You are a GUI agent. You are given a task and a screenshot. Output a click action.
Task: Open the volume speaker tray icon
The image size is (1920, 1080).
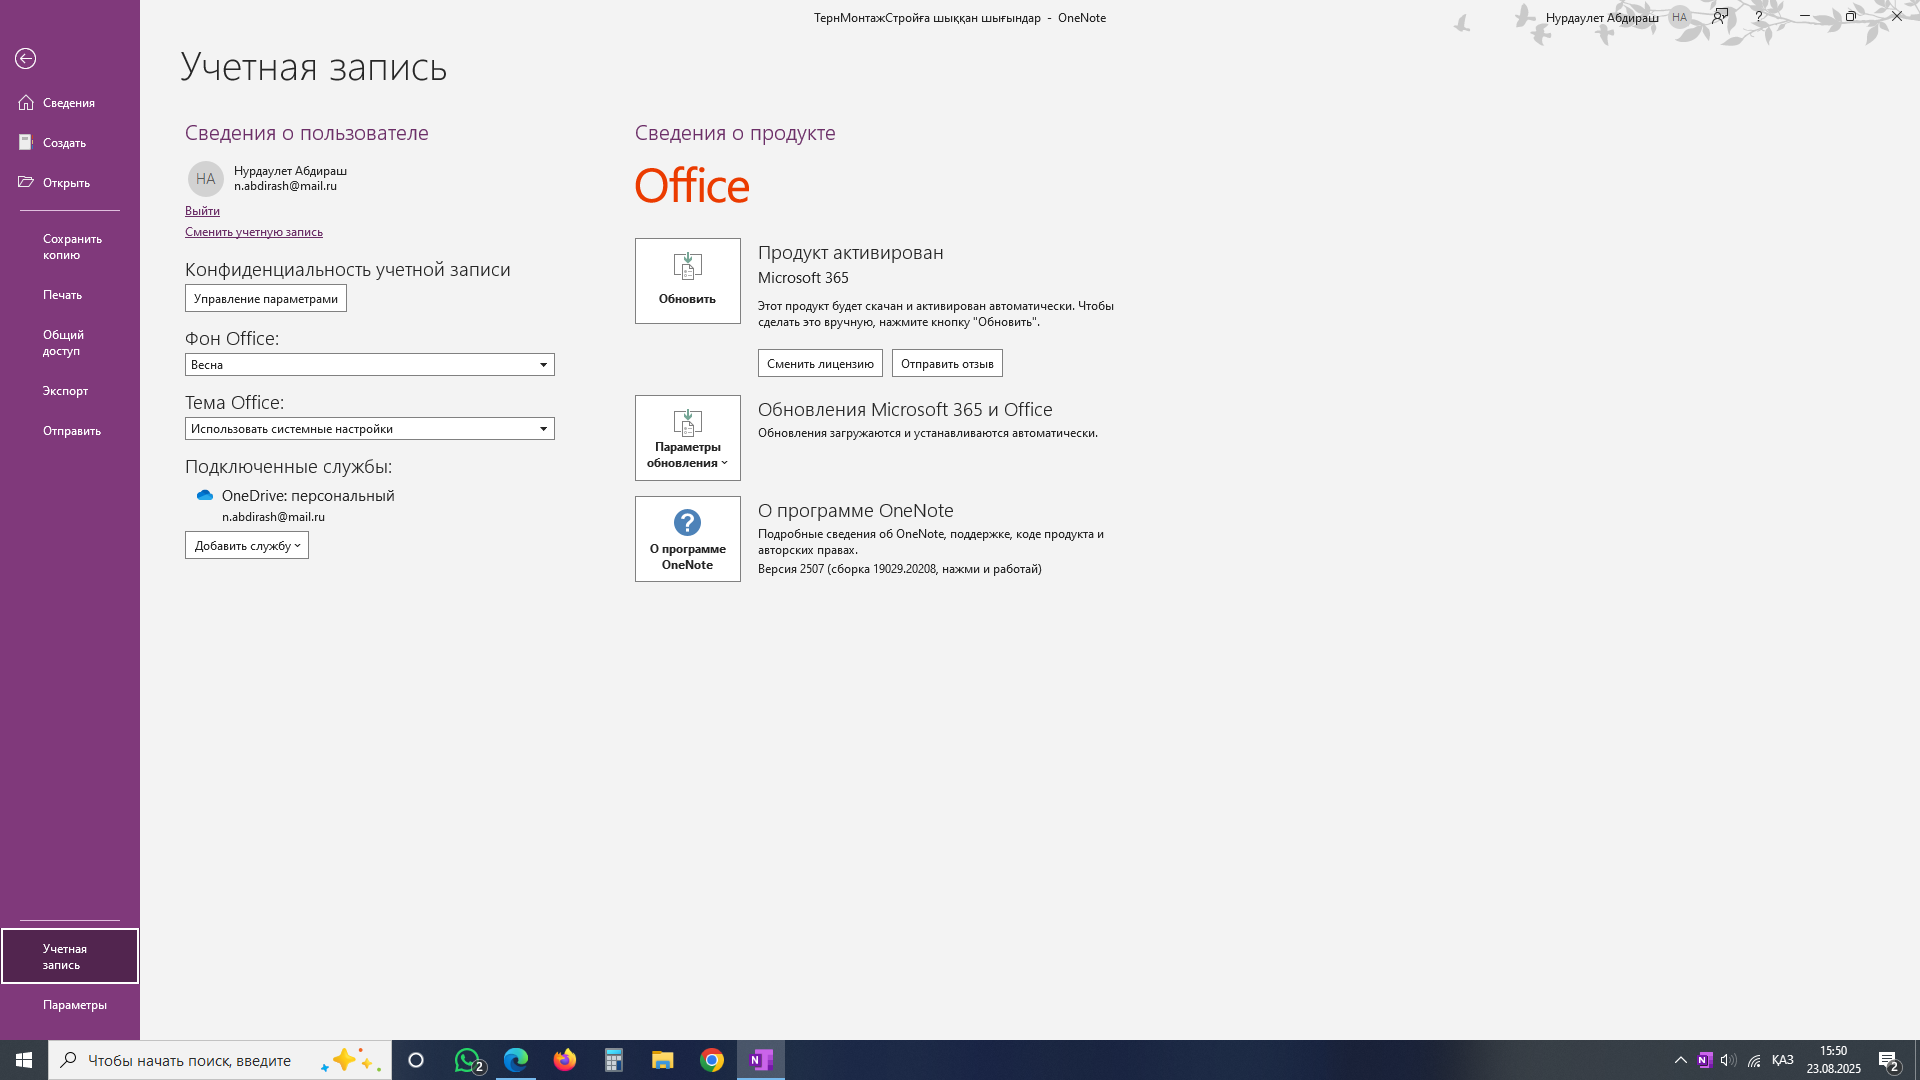[1729, 1060]
